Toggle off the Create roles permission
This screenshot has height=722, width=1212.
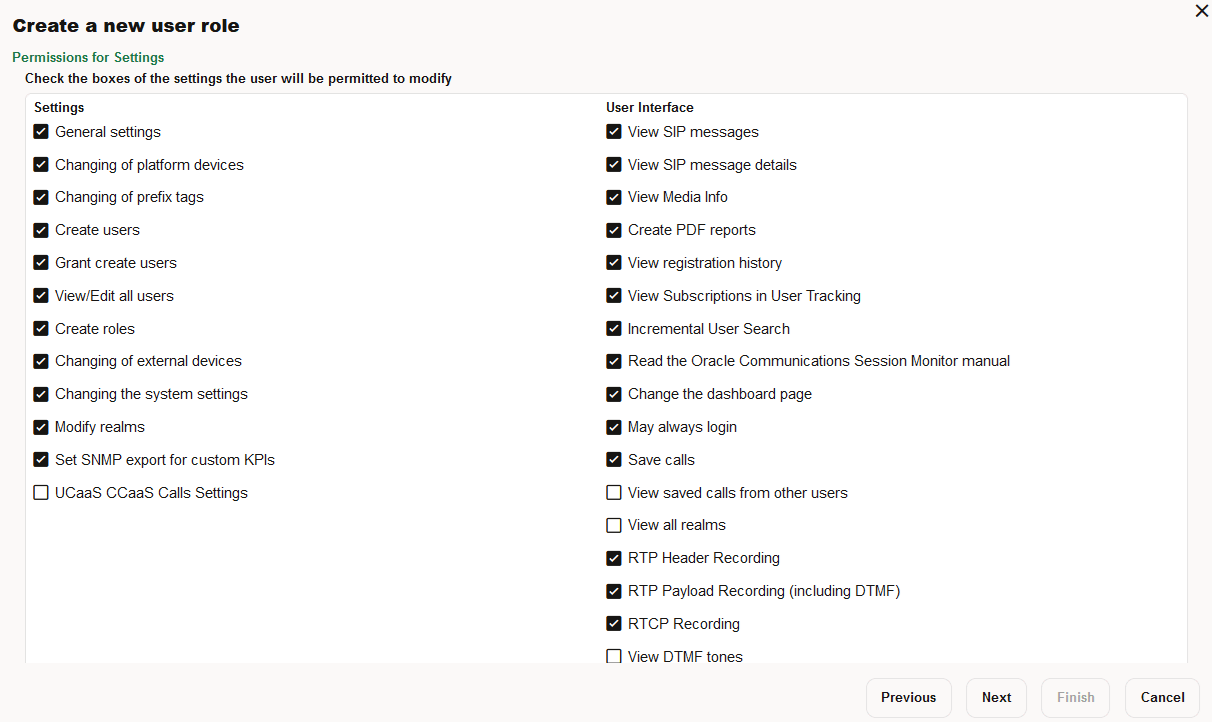pyautogui.click(x=41, y=328)
